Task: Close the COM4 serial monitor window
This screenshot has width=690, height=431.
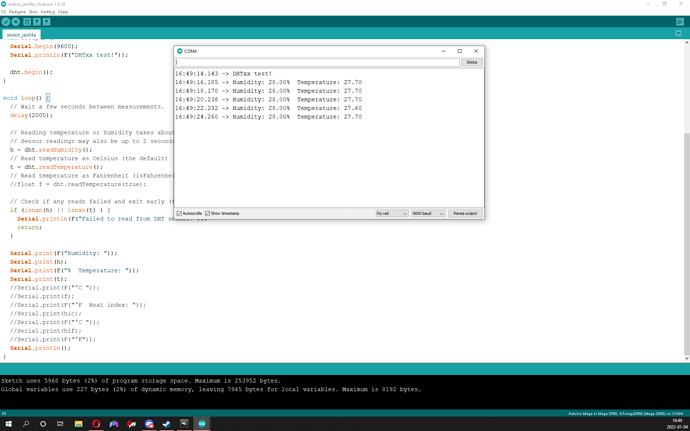Action: click(476, 51)
